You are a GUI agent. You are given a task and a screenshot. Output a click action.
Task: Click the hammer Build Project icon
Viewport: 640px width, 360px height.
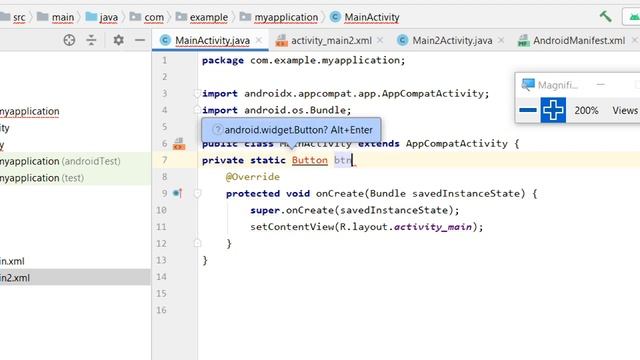605,17
